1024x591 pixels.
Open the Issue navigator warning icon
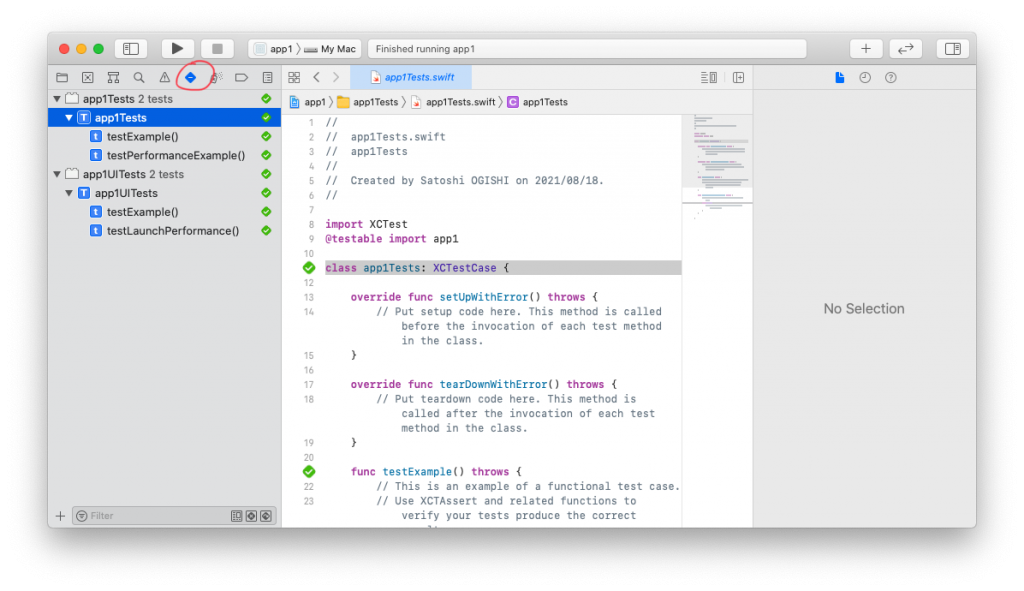[x=165, y=78]
